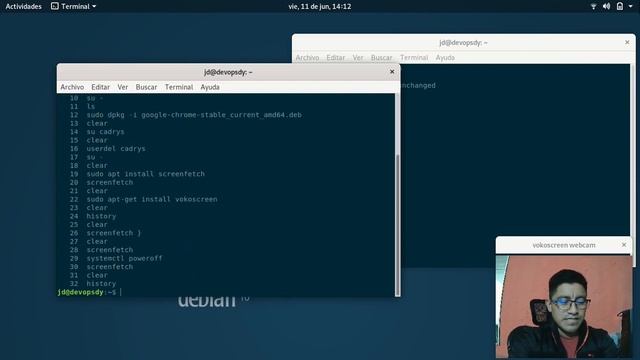The width and height of the screenshot is (640, 360).
Task: Click line 29 'systemctl poweroff'
Action: [124, 258]
